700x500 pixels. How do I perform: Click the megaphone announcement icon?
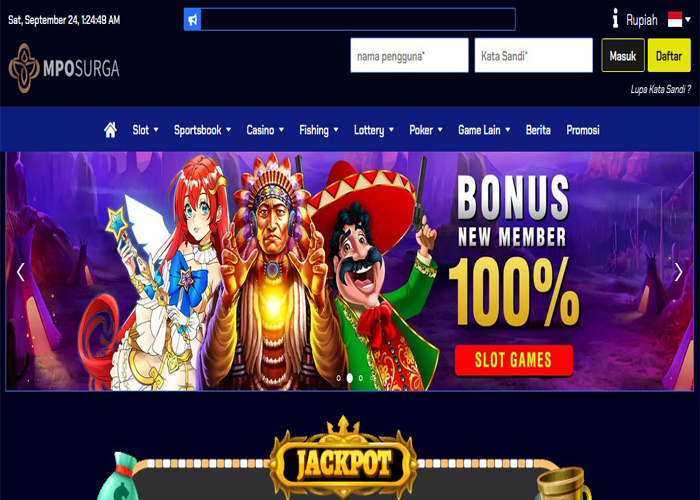(192, 20)
